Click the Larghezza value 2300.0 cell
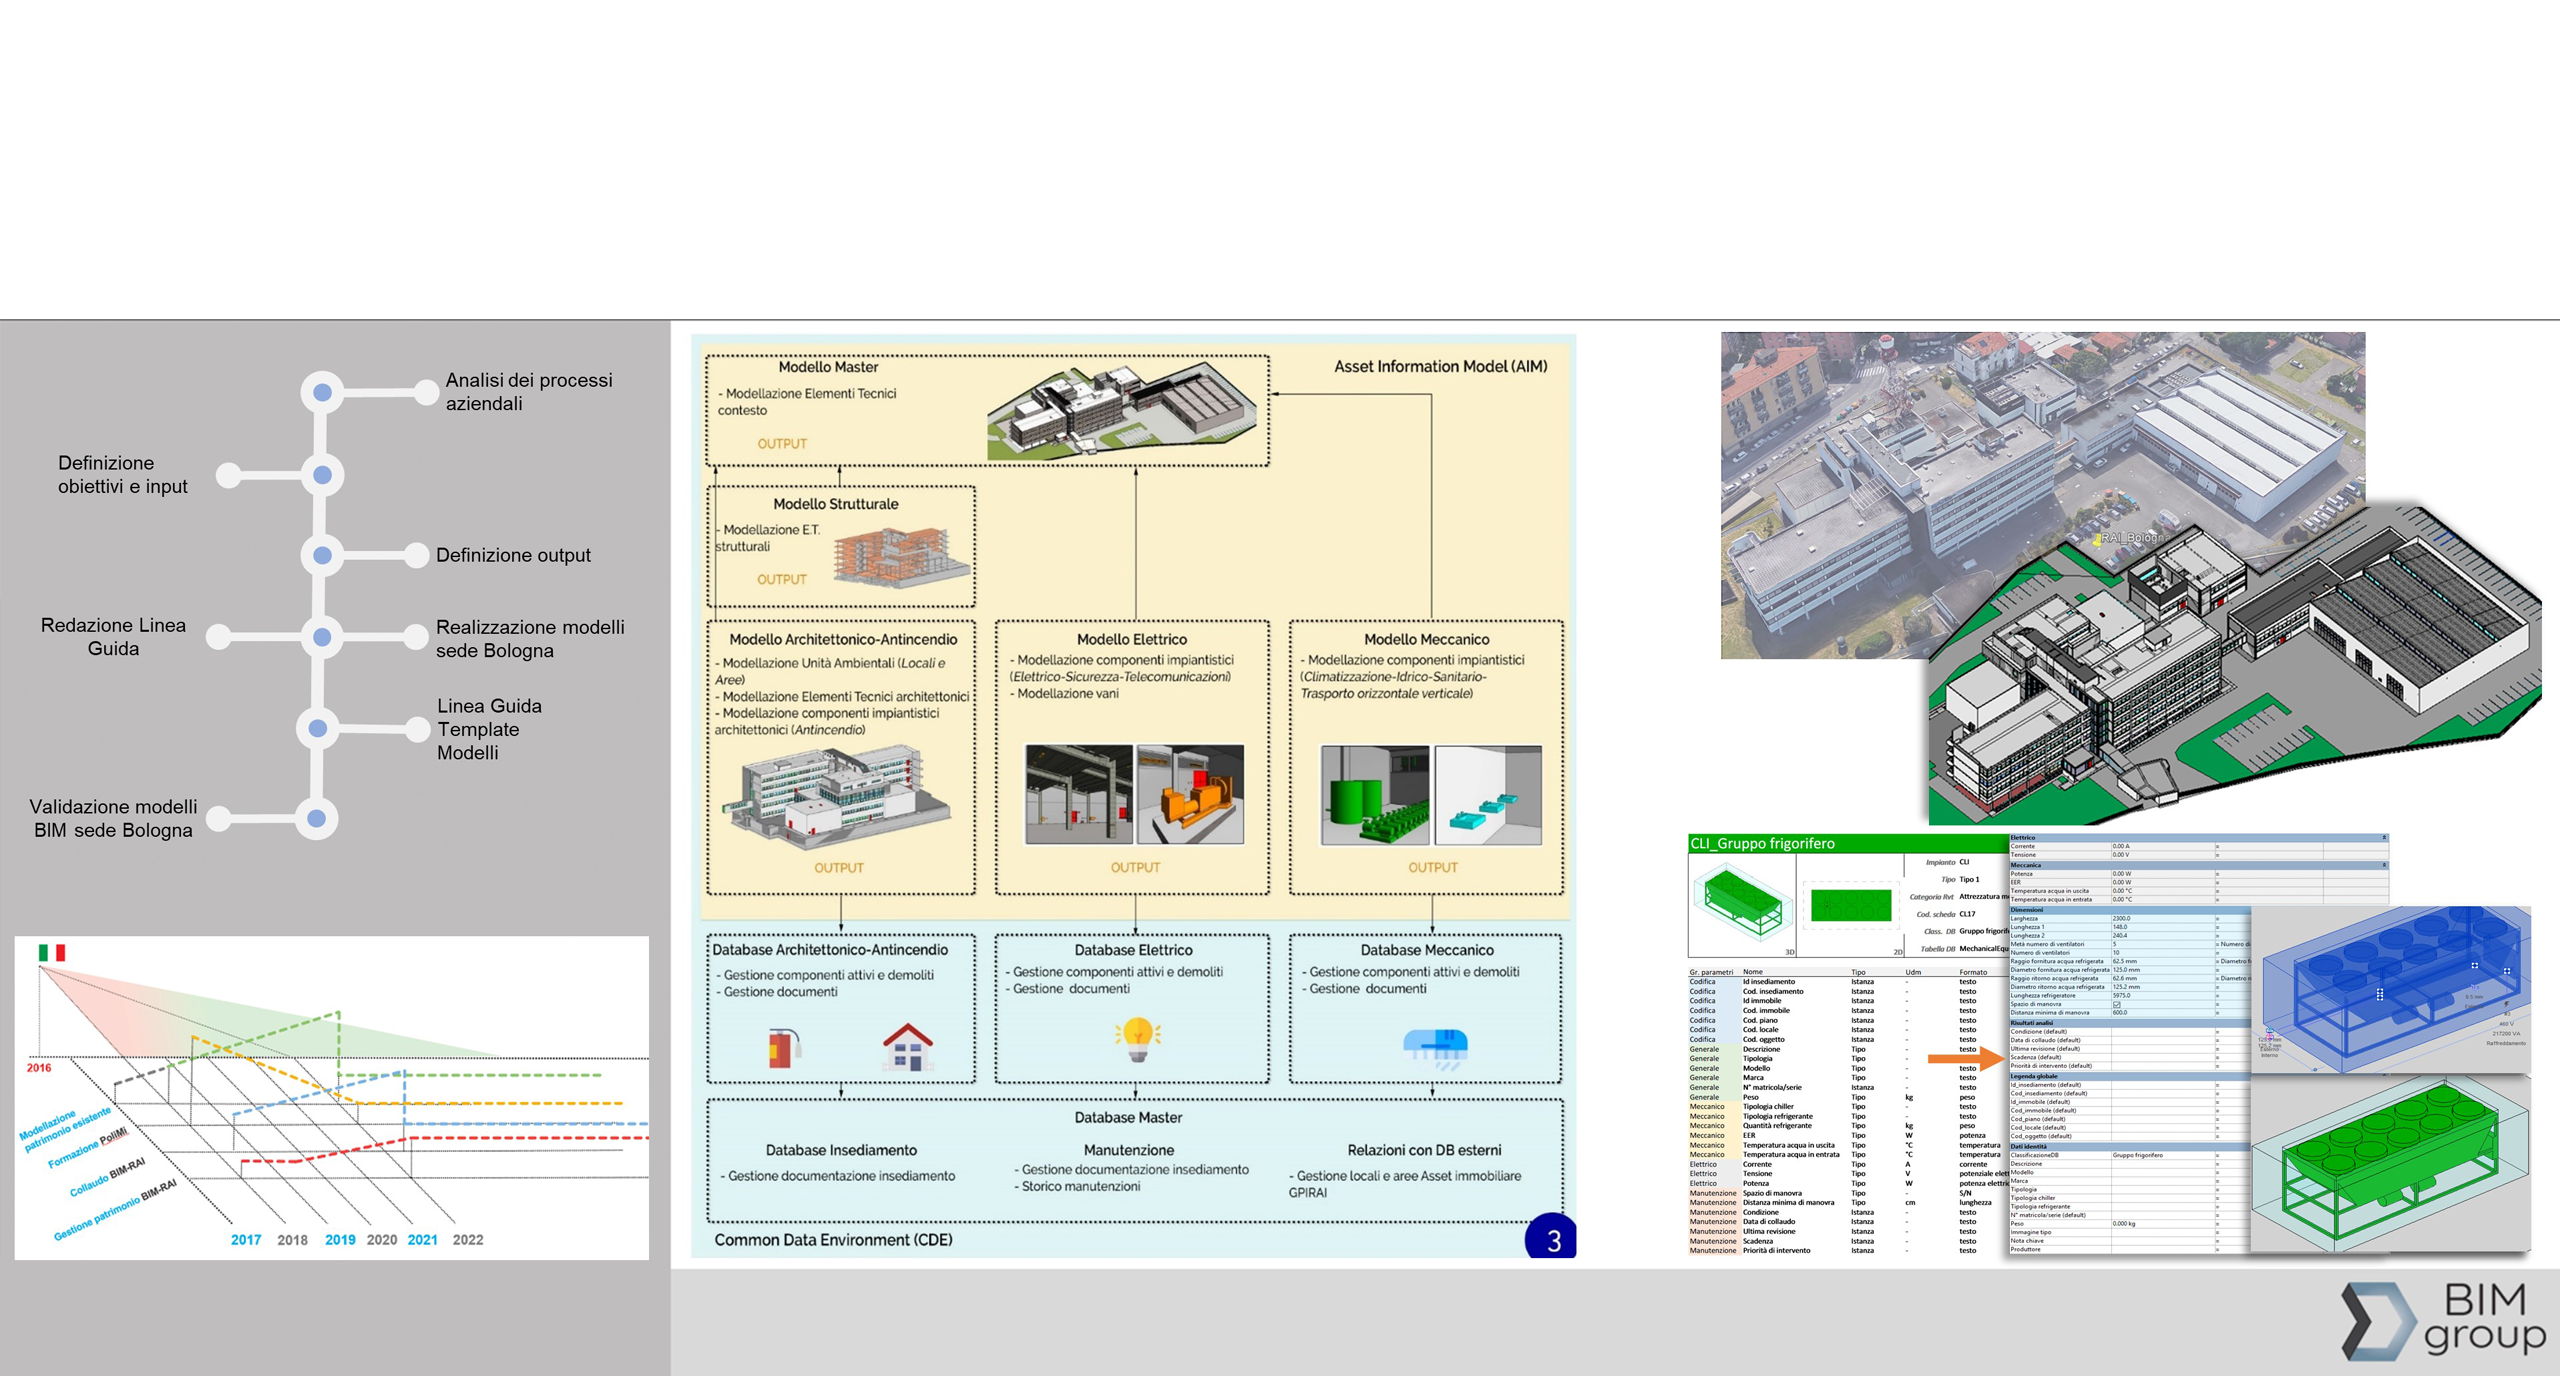The height and width of the screenshot is (1376, 2560). [x=2161, y=918]
